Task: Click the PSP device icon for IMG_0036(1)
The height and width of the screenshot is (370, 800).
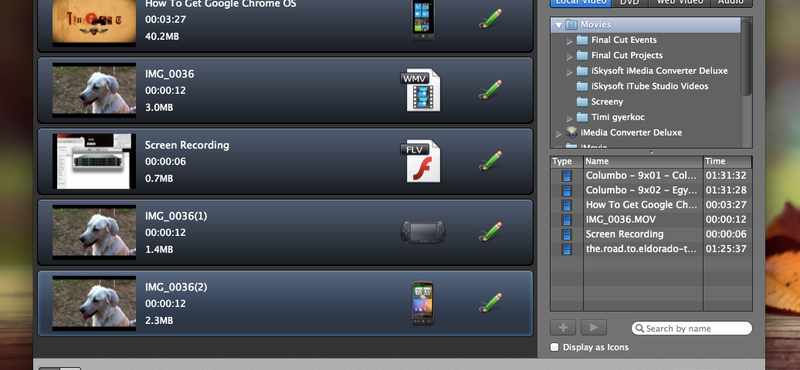Action: pyautogui.click(x=423, y=232)
